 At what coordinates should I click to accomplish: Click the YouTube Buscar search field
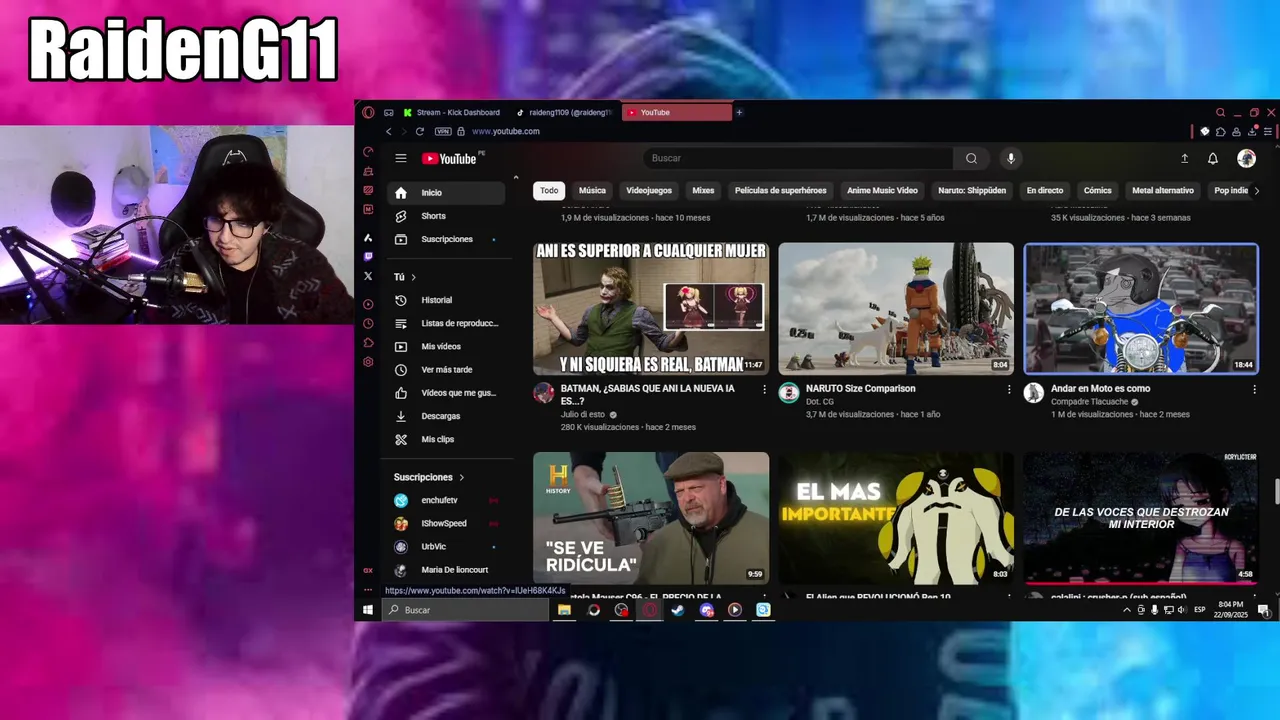(x=798, y=158)
